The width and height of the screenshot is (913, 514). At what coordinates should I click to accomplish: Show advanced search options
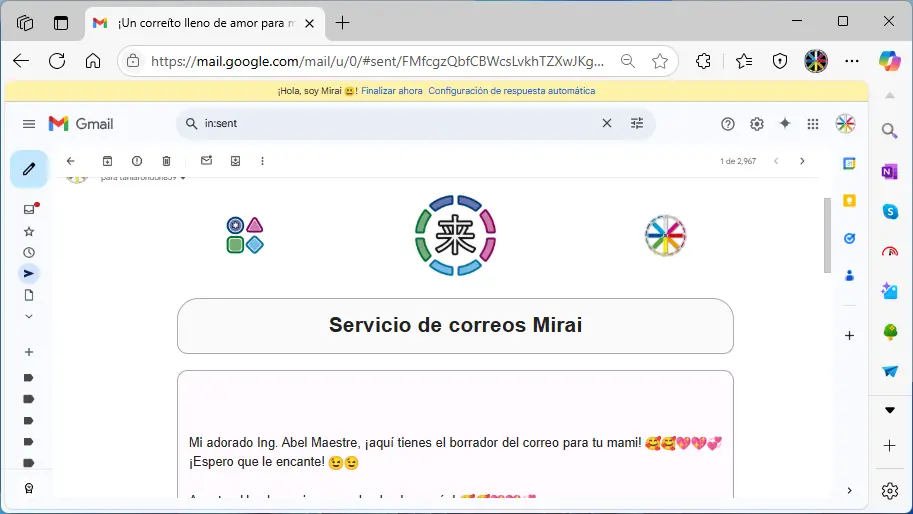pos(637,123)
